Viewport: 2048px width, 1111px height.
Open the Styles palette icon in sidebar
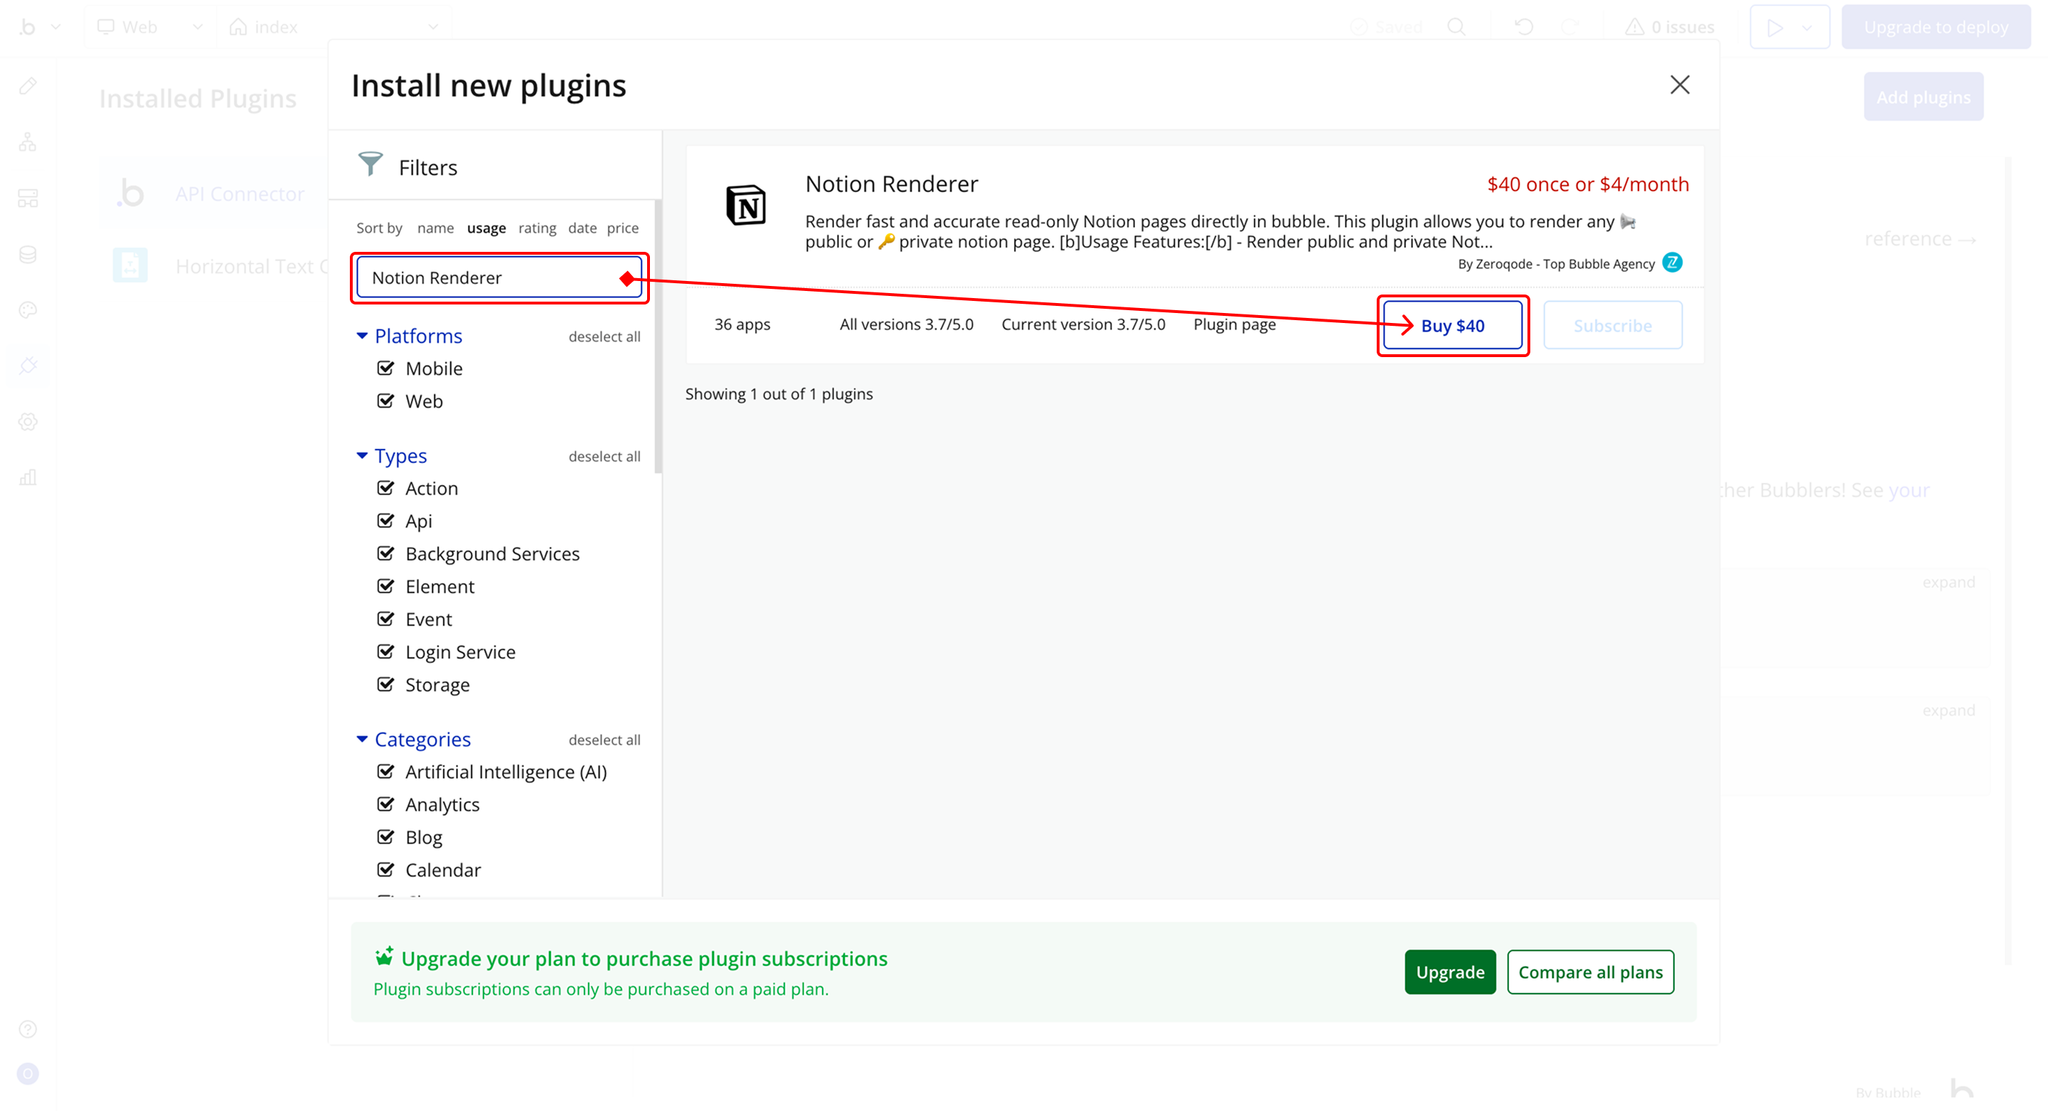(x=28, y=311)
